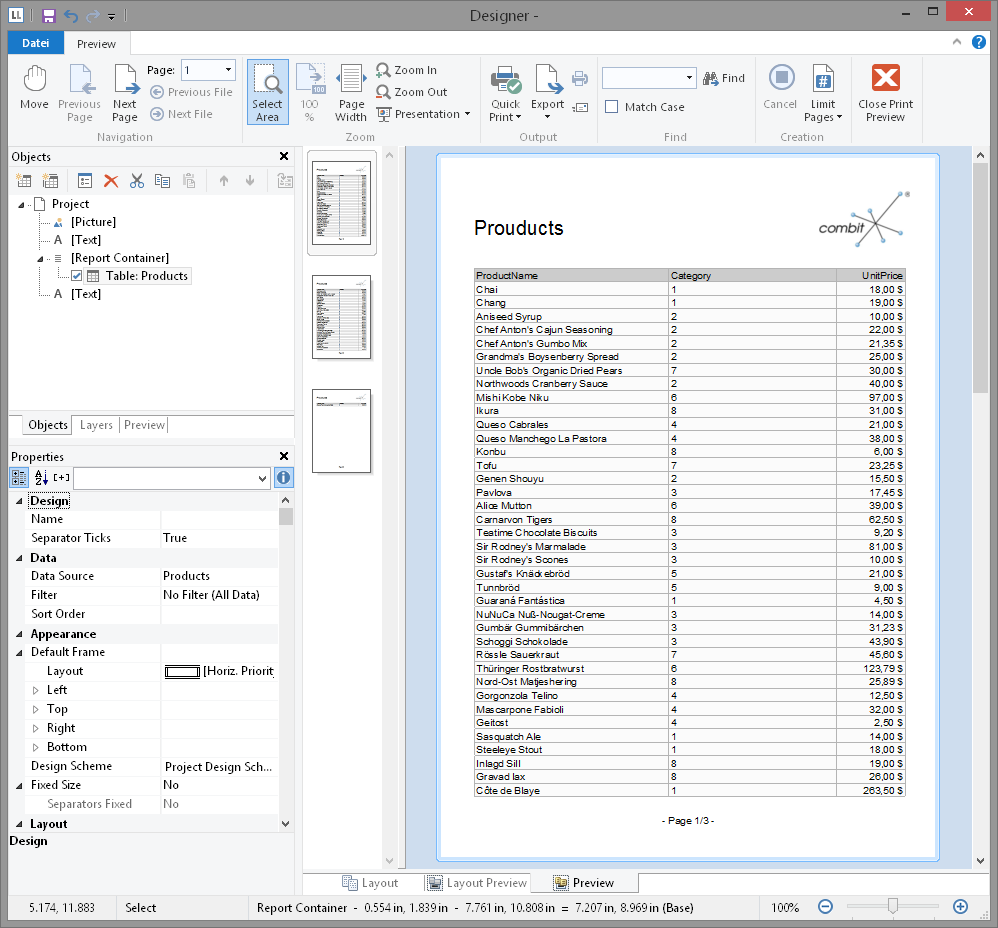Open the Presentation dropdown menu
The width and height of the screenshot is (998, 928).
[466, 114]
